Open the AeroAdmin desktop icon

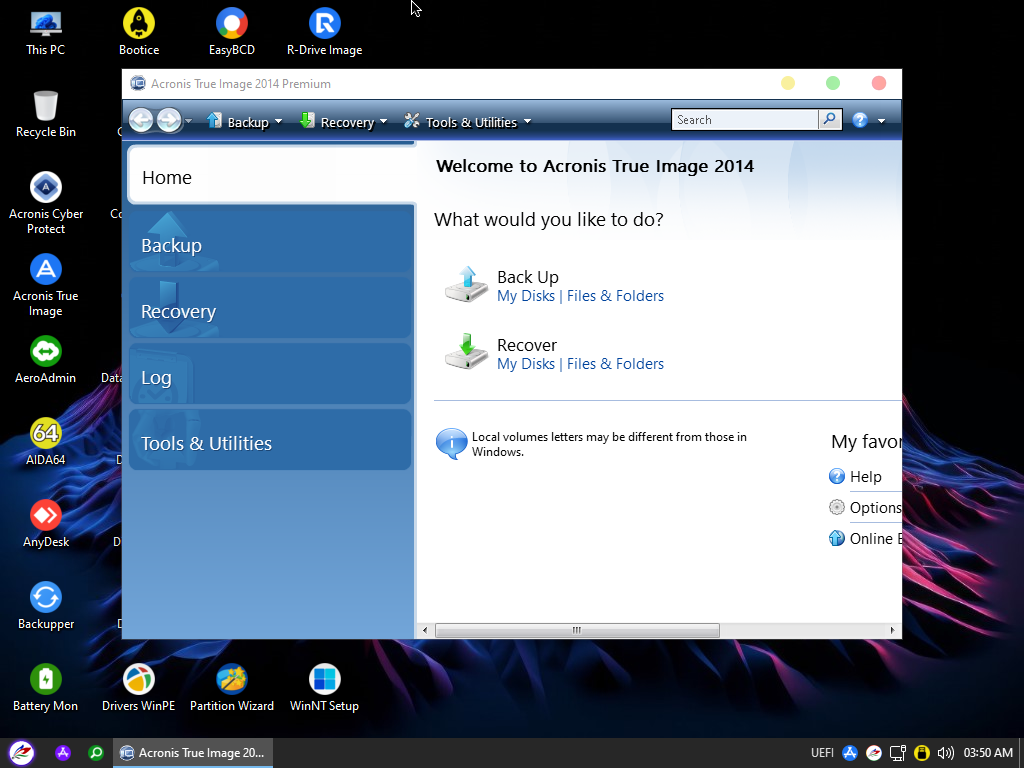click(x=46, y=359)
